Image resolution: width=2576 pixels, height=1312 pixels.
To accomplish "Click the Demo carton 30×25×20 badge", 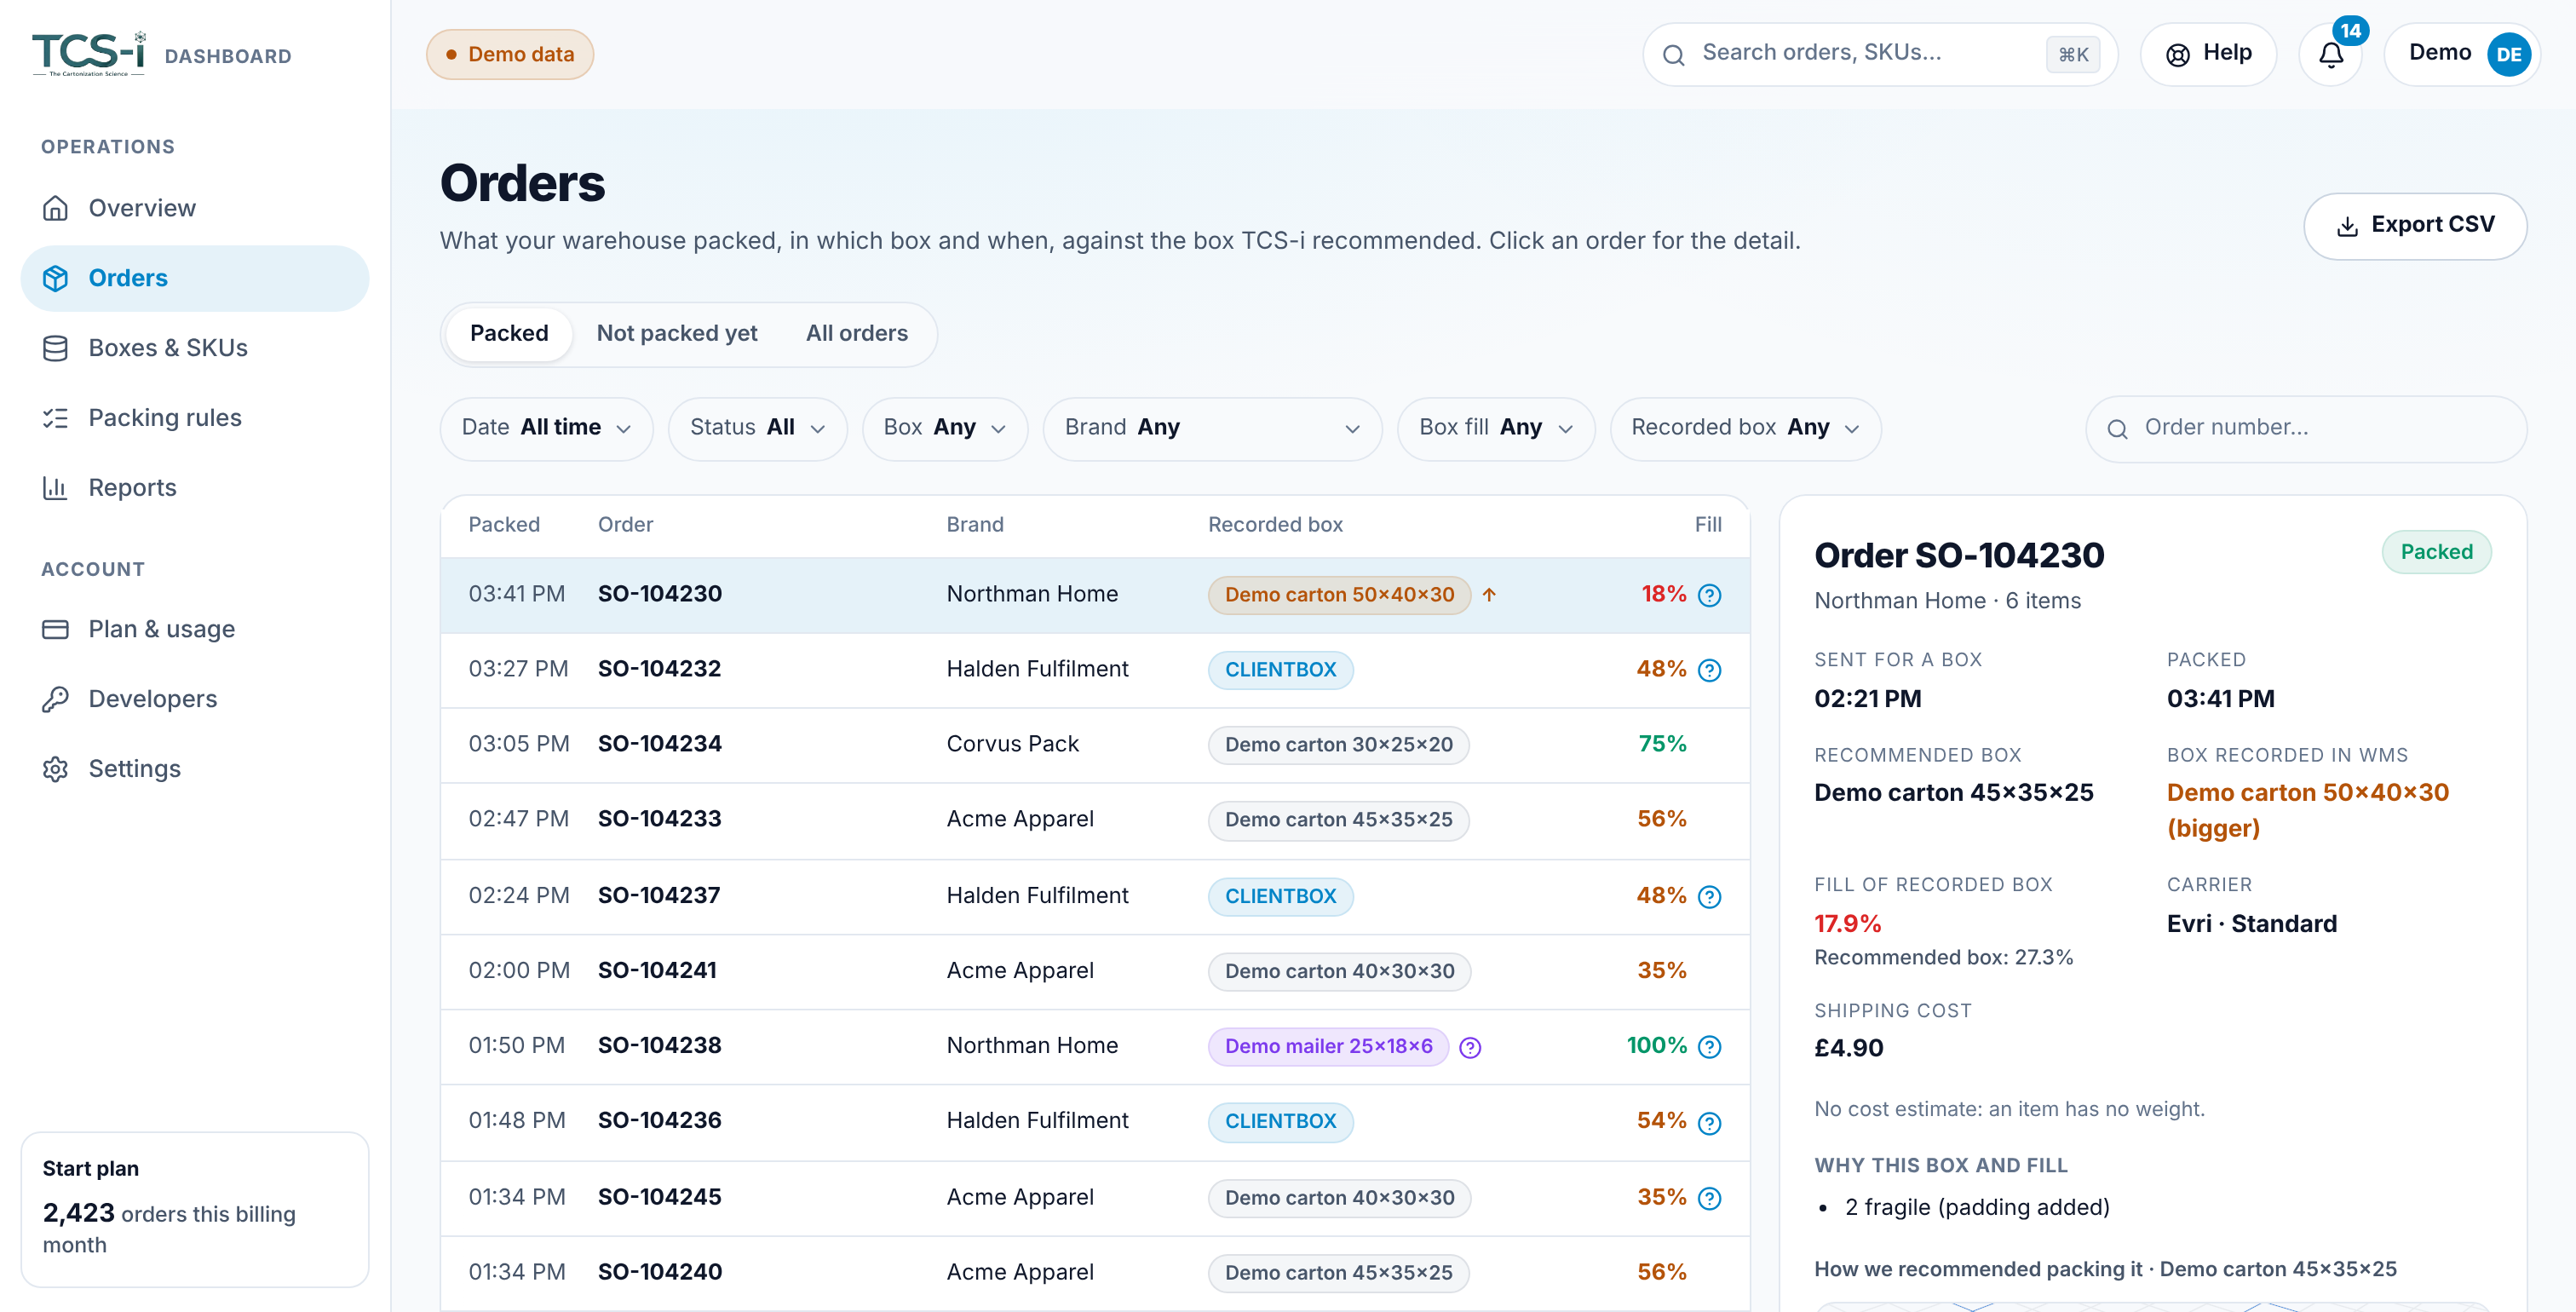I will pyautogui.click(x=1338, y=745).
